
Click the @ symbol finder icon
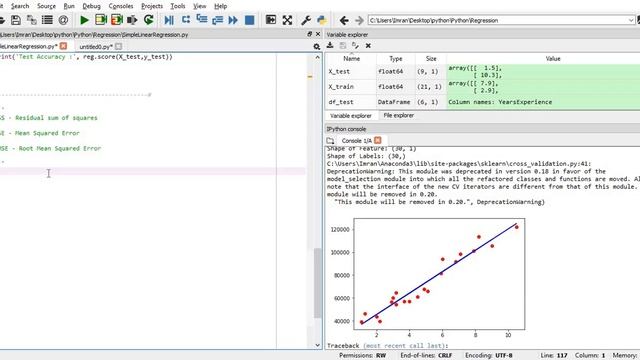(x=63, y=20)
